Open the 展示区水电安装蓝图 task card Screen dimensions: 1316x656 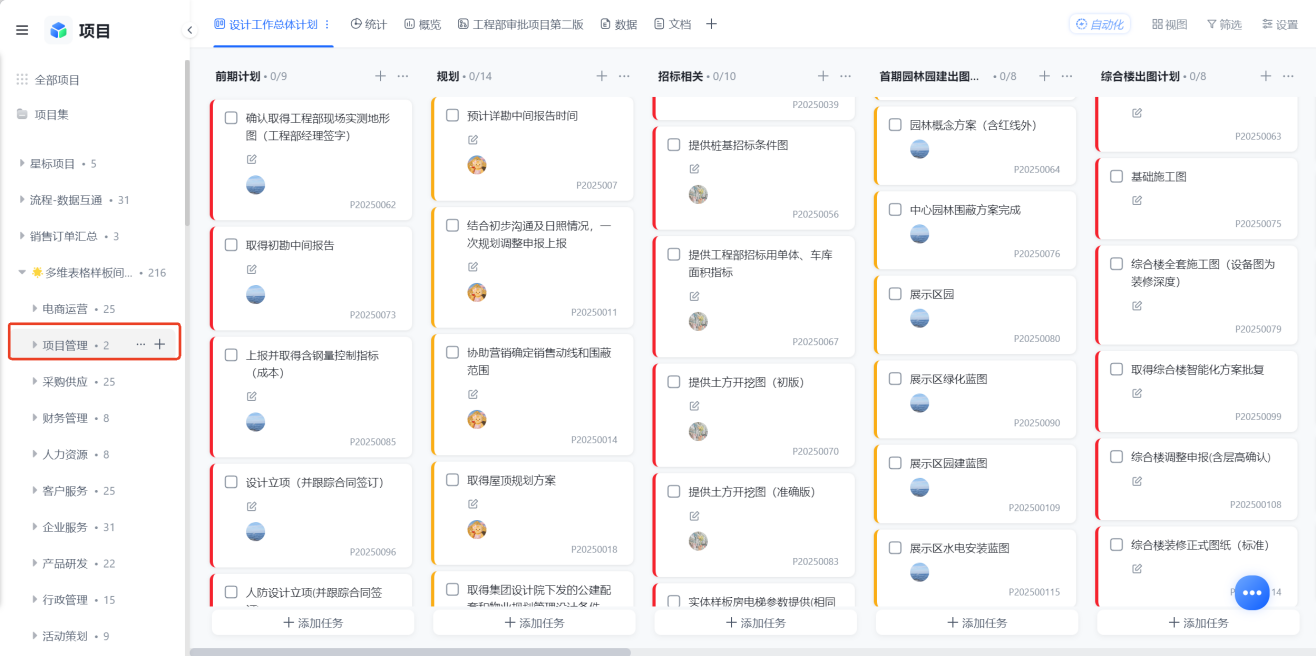(975, 569)
